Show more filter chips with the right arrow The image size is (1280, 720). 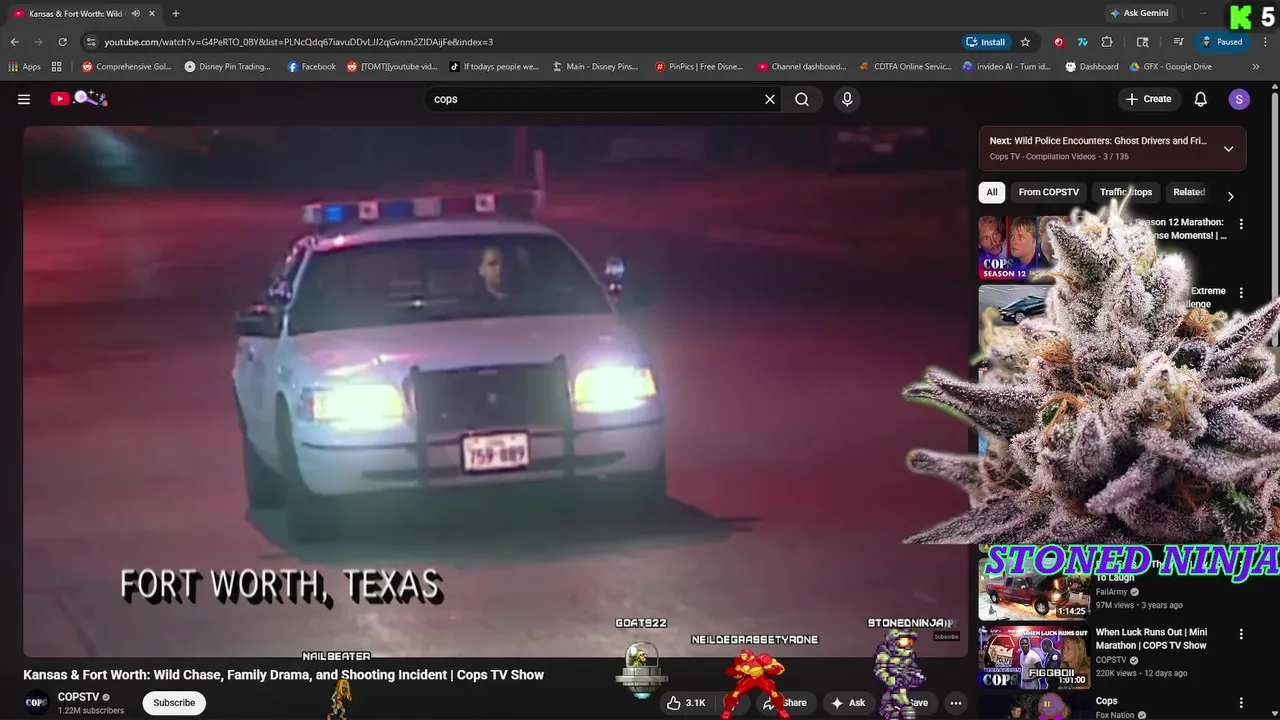coord(1231,196)
